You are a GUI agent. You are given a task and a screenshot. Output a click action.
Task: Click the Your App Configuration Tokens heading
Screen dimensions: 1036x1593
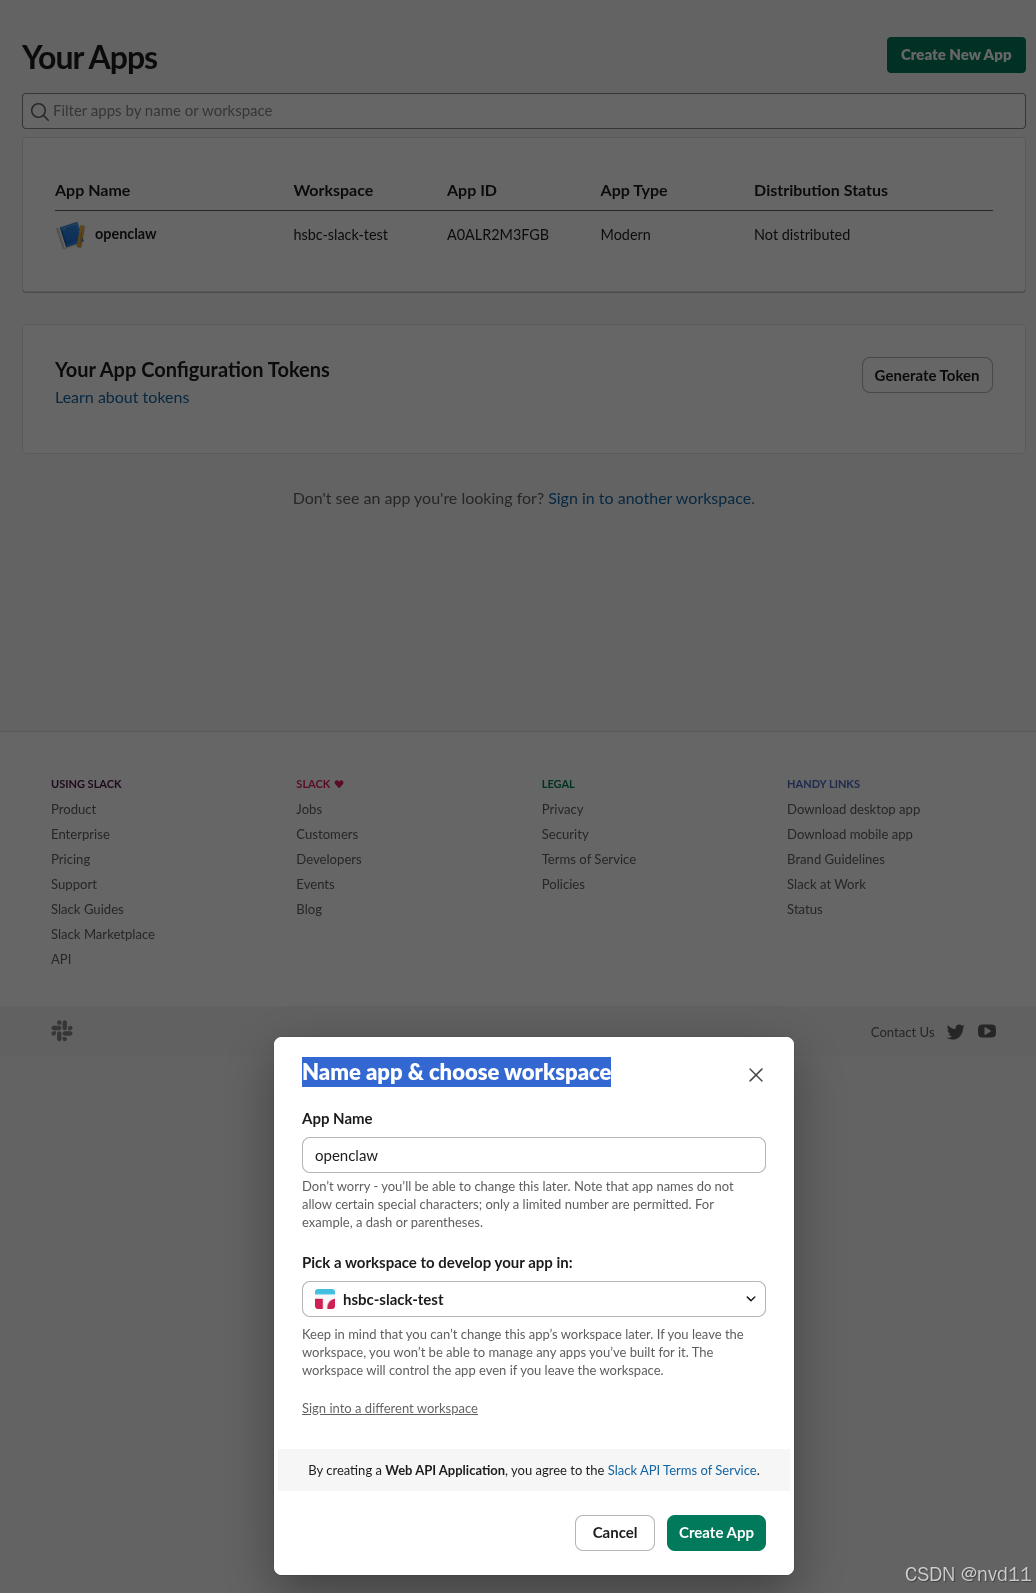pos(192,370)
